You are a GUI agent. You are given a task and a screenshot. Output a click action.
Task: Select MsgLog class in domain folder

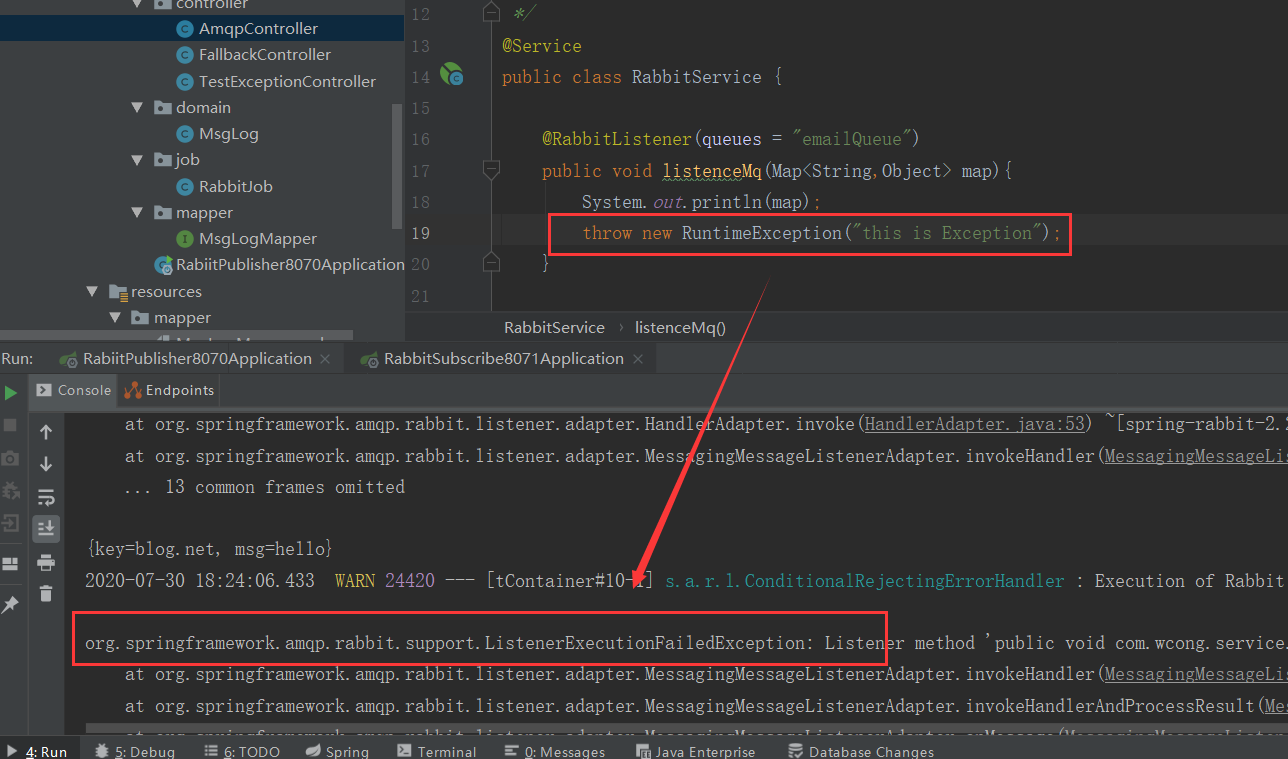[x=228, y=134]
